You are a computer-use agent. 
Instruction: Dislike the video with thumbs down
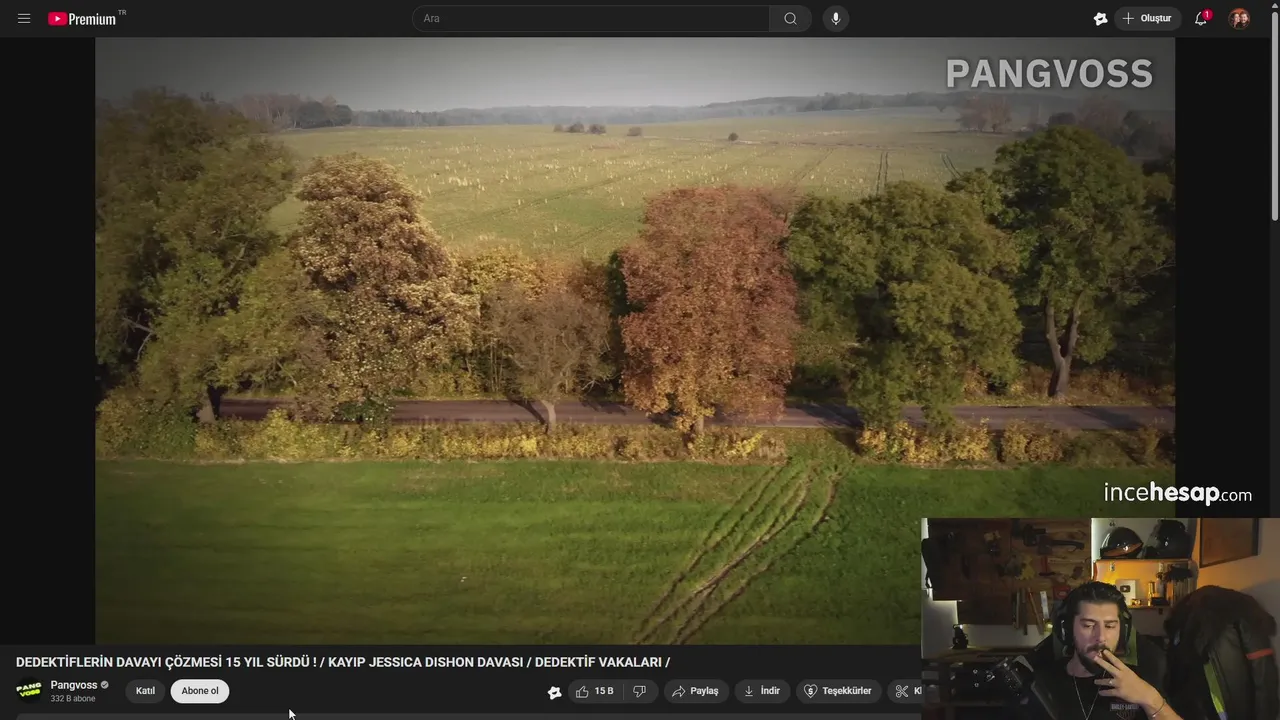pos(640,691)
